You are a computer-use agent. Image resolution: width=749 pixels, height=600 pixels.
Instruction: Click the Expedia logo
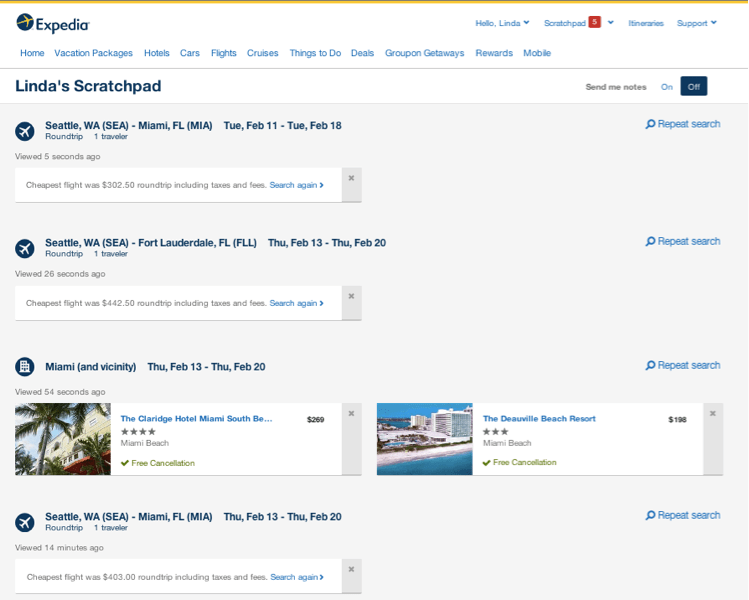(x=53, y=23)
